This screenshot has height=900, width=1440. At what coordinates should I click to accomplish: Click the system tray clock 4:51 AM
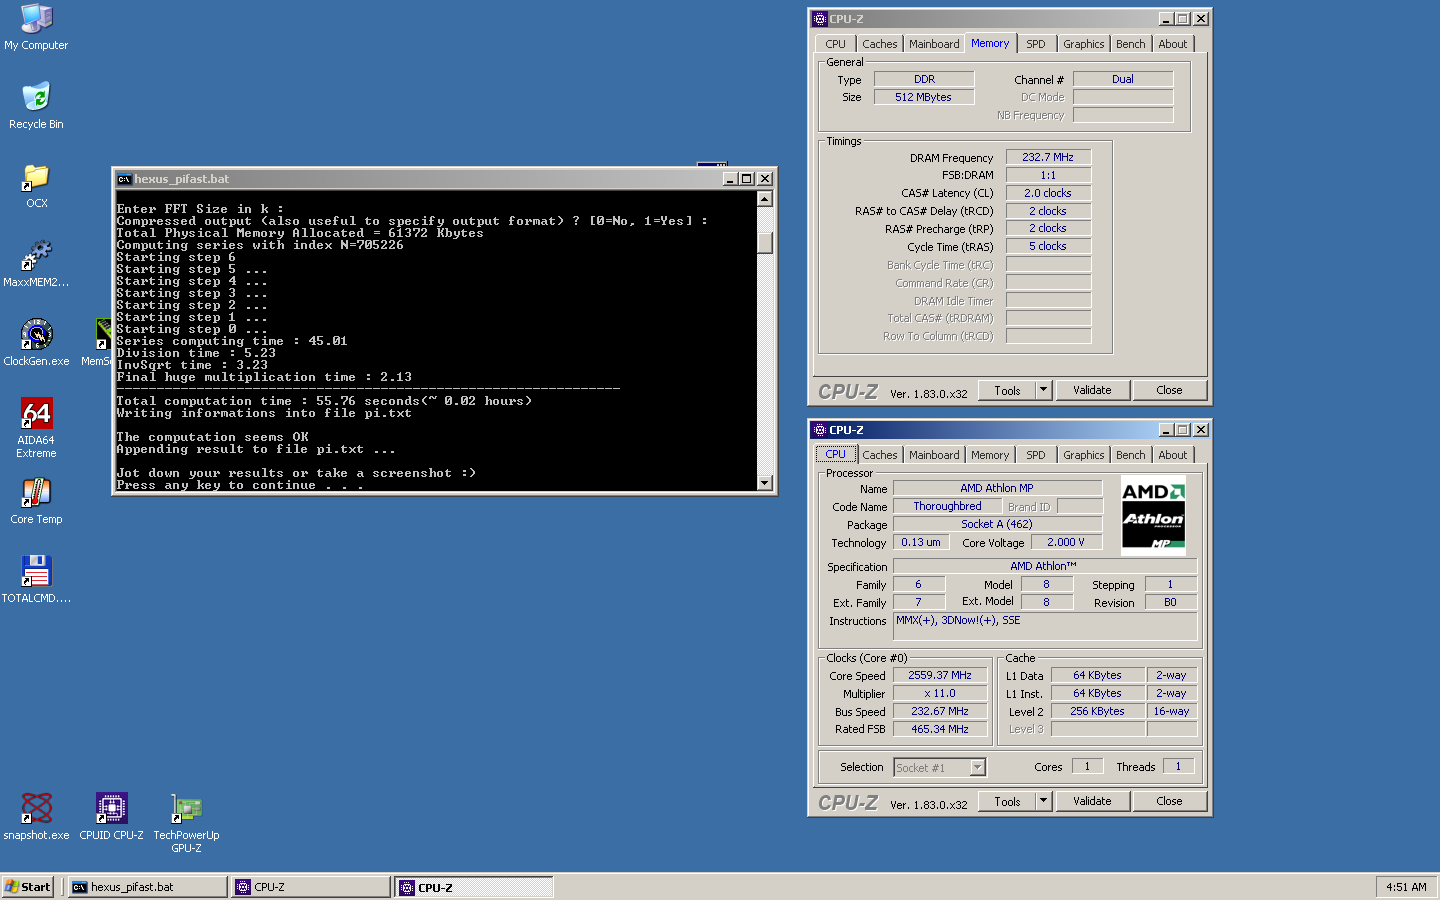click(x=1406, y=887)
